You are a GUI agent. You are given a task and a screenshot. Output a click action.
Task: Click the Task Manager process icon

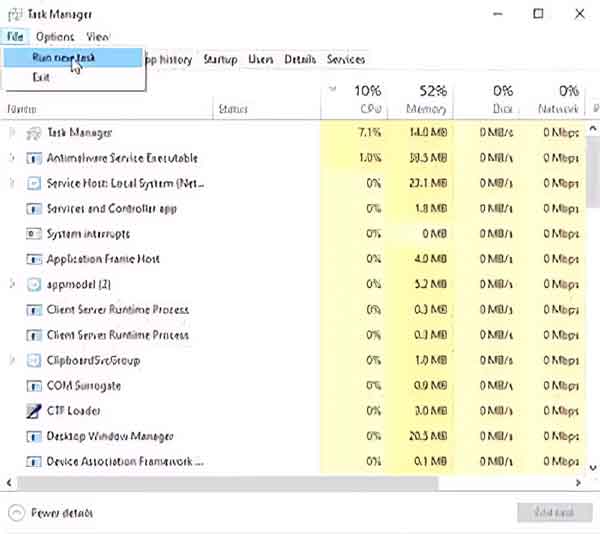pos(33,134)
